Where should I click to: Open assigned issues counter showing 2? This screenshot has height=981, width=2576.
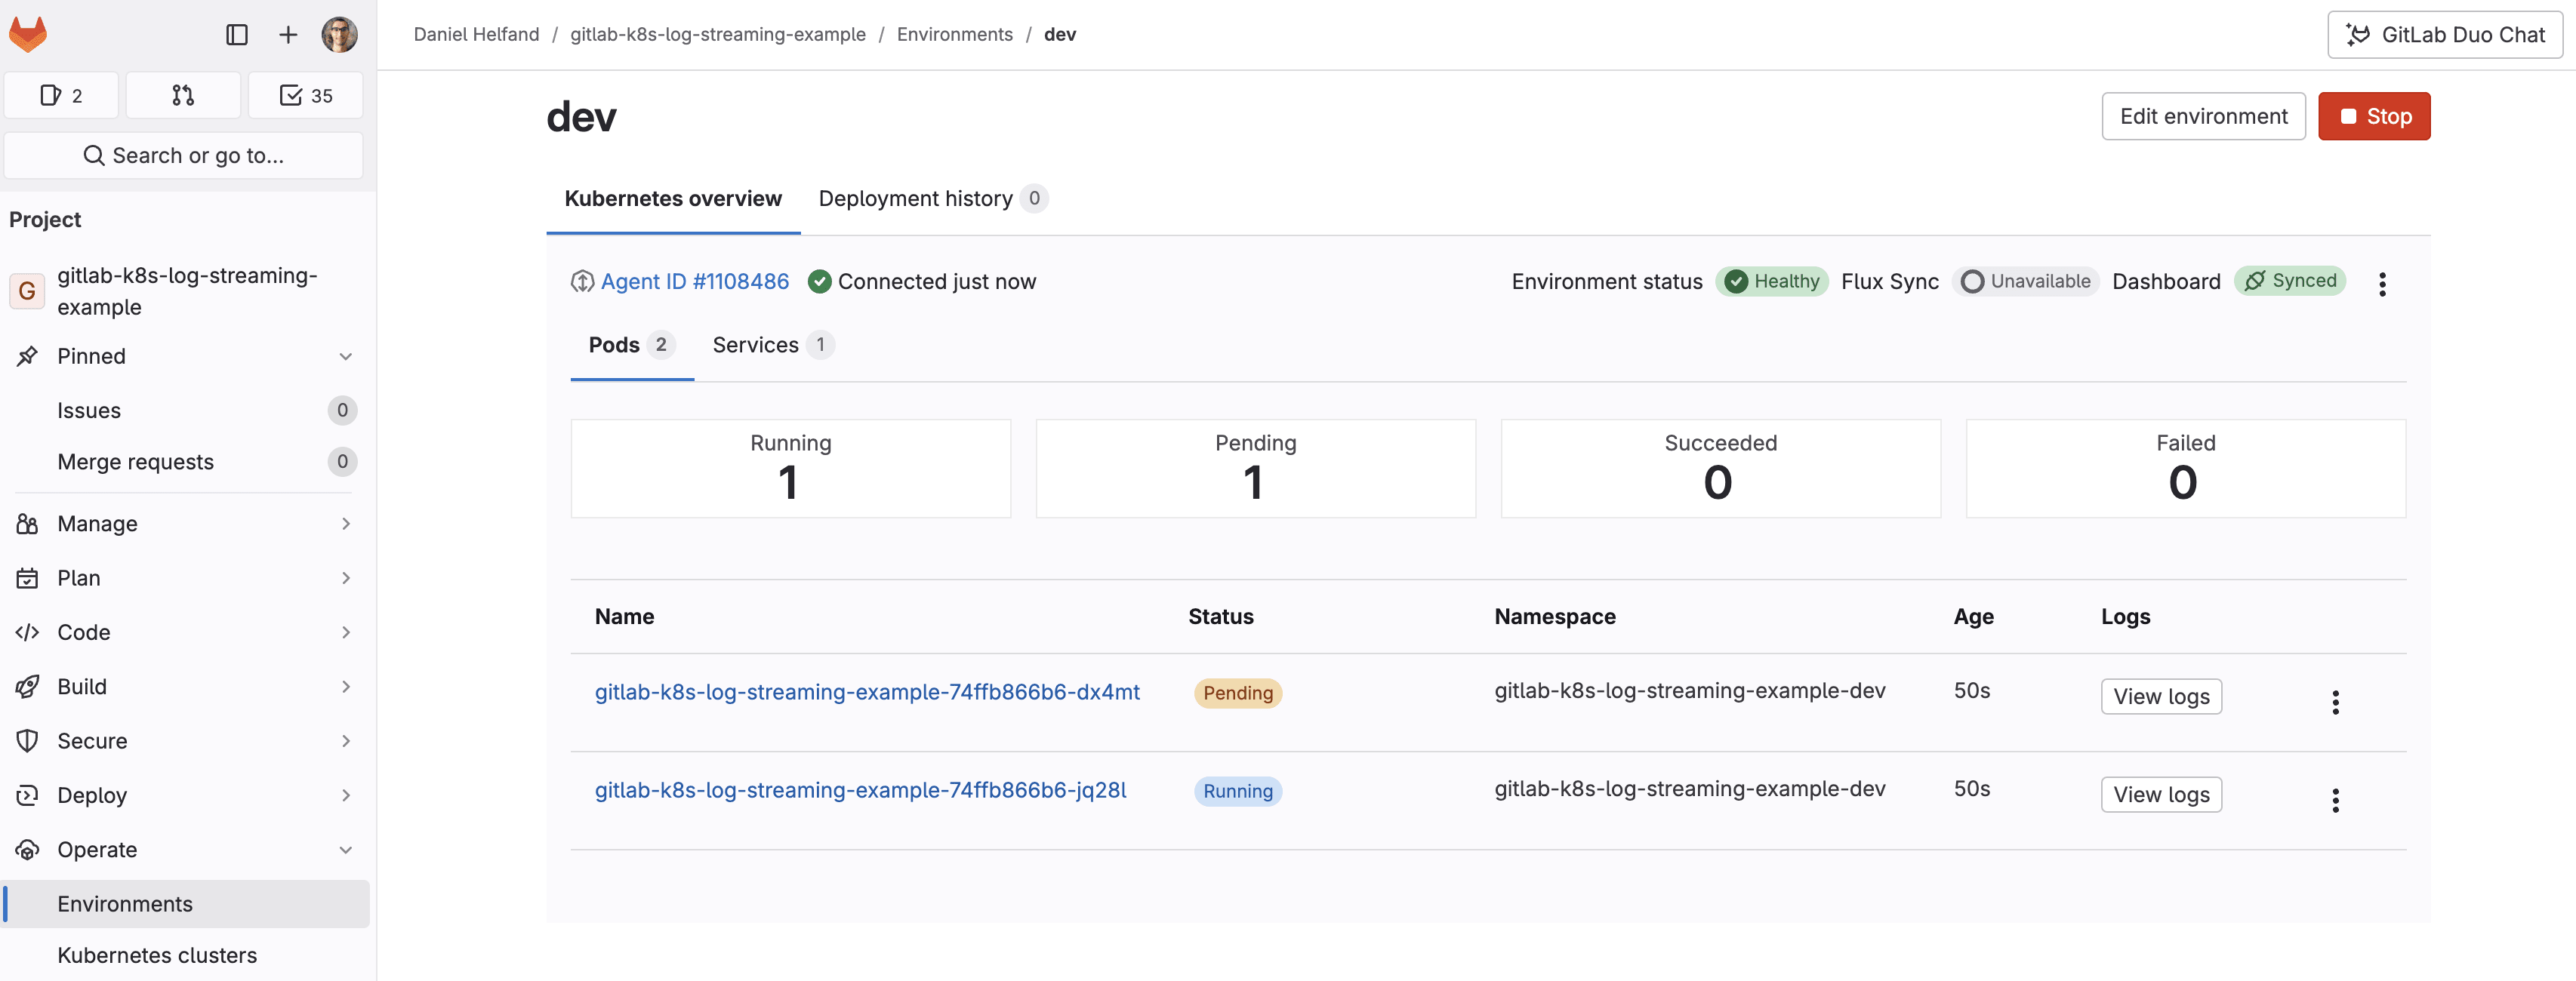[x=62, y=96]
